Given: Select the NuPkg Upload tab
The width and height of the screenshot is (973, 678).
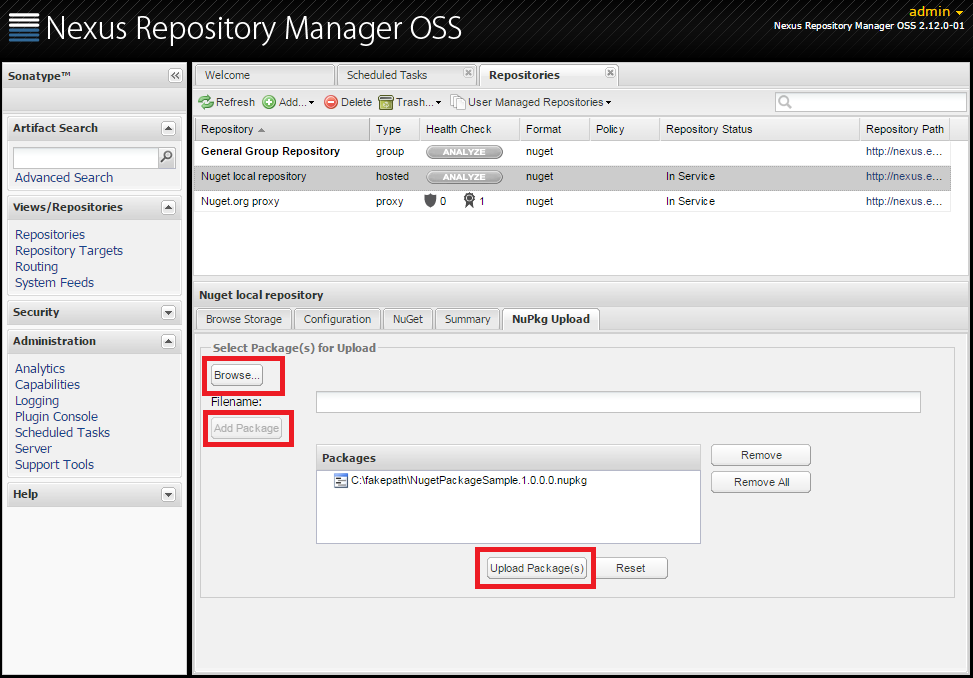Looking at the screenshot, I should (x=550, y=319).
